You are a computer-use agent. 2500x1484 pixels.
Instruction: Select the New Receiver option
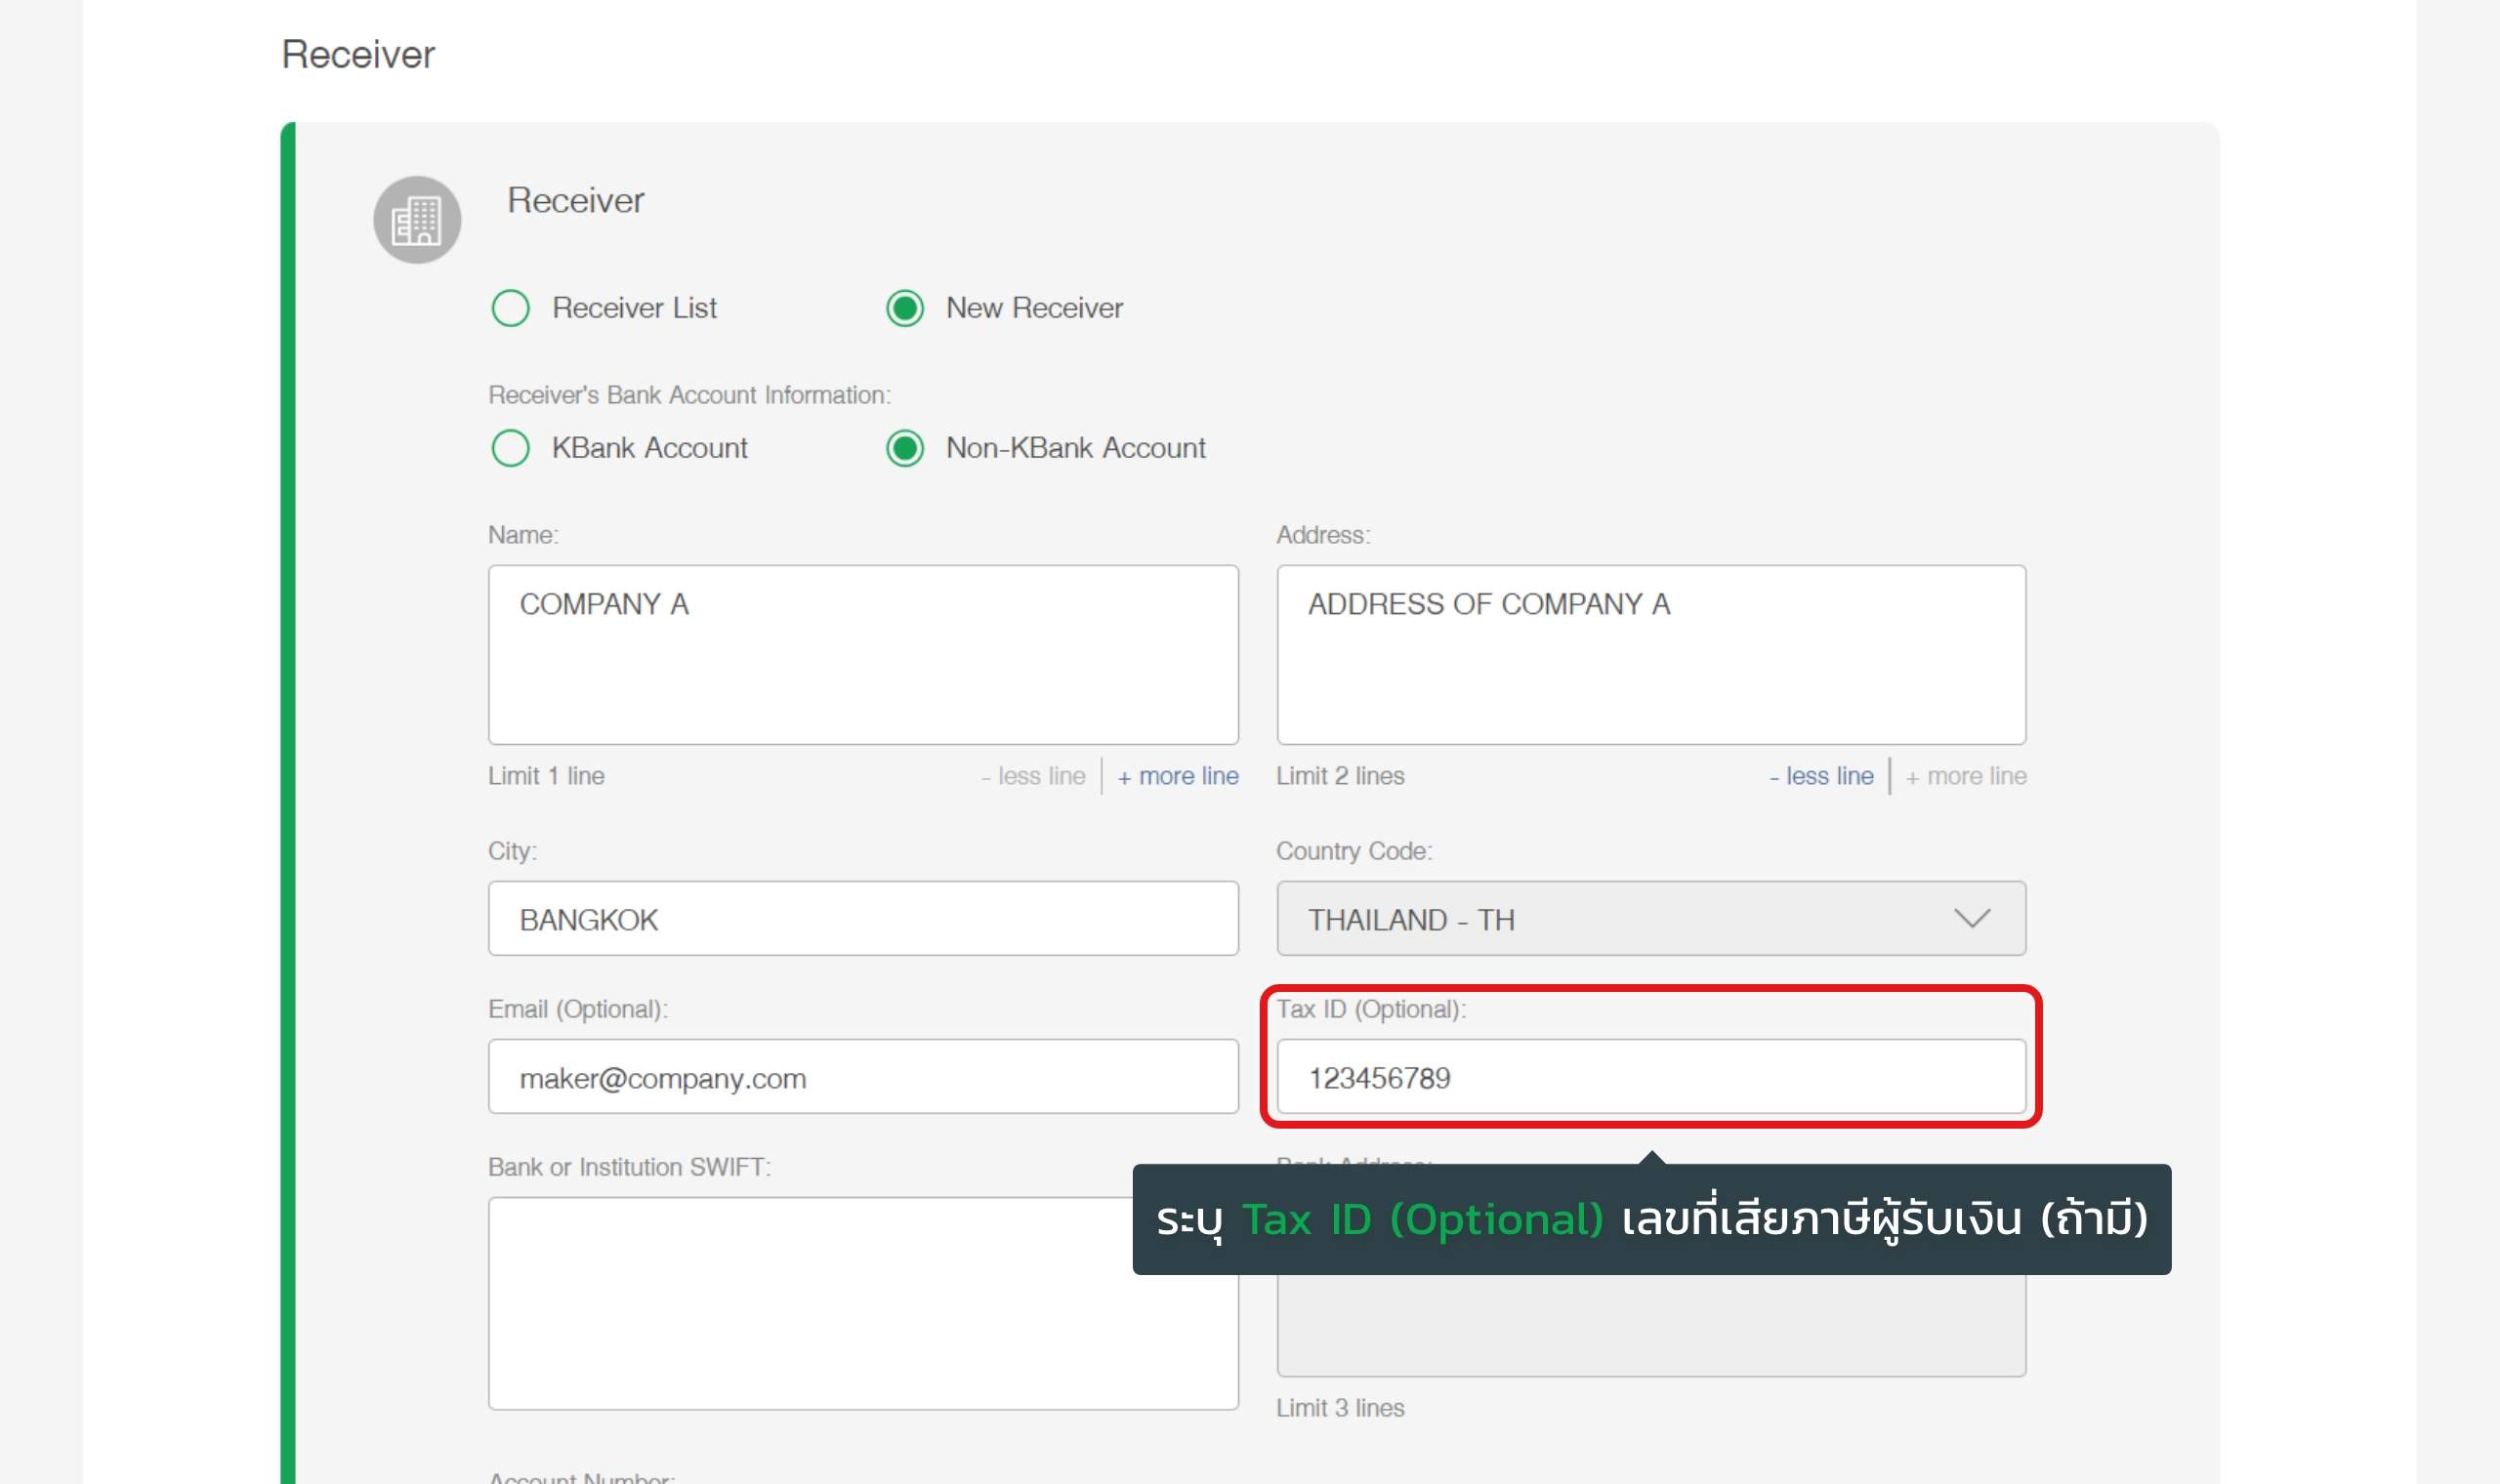pos(905,308)
